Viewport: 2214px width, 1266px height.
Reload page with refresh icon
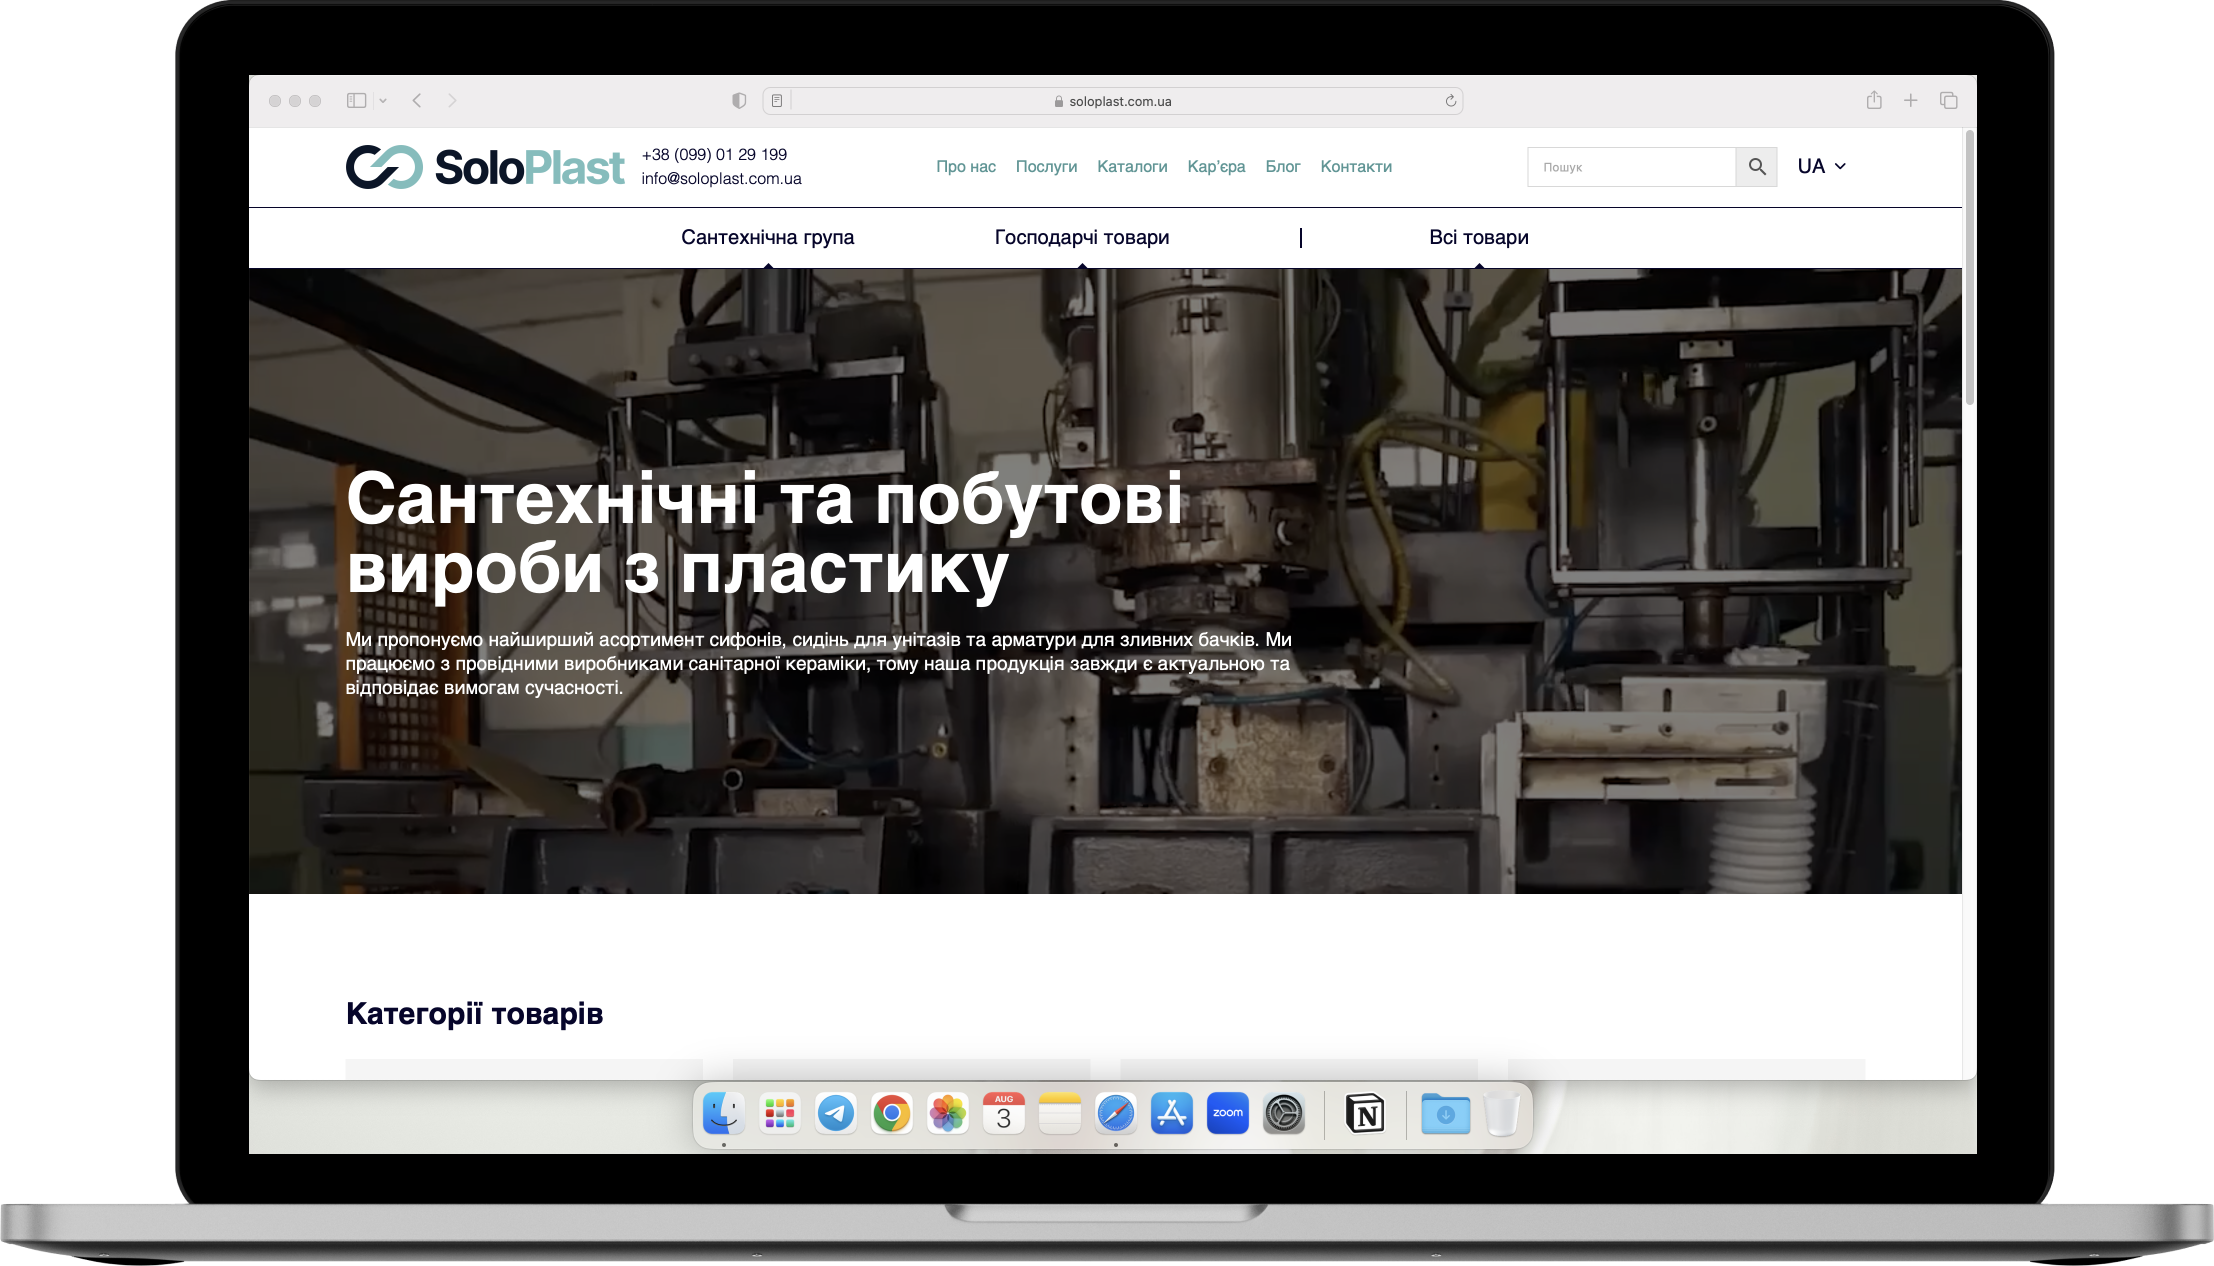(1450, 101)
